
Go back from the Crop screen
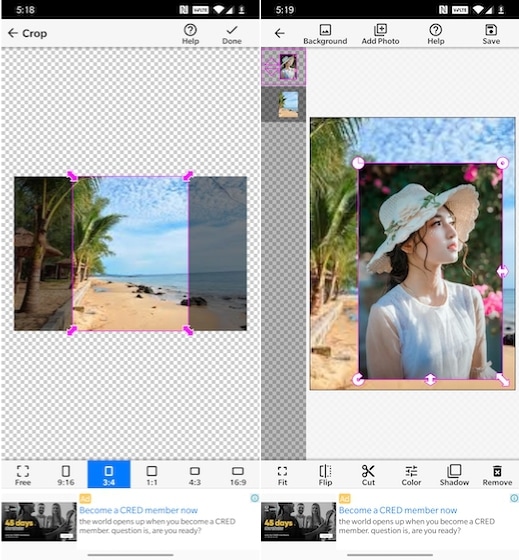[x=13, y=33]
